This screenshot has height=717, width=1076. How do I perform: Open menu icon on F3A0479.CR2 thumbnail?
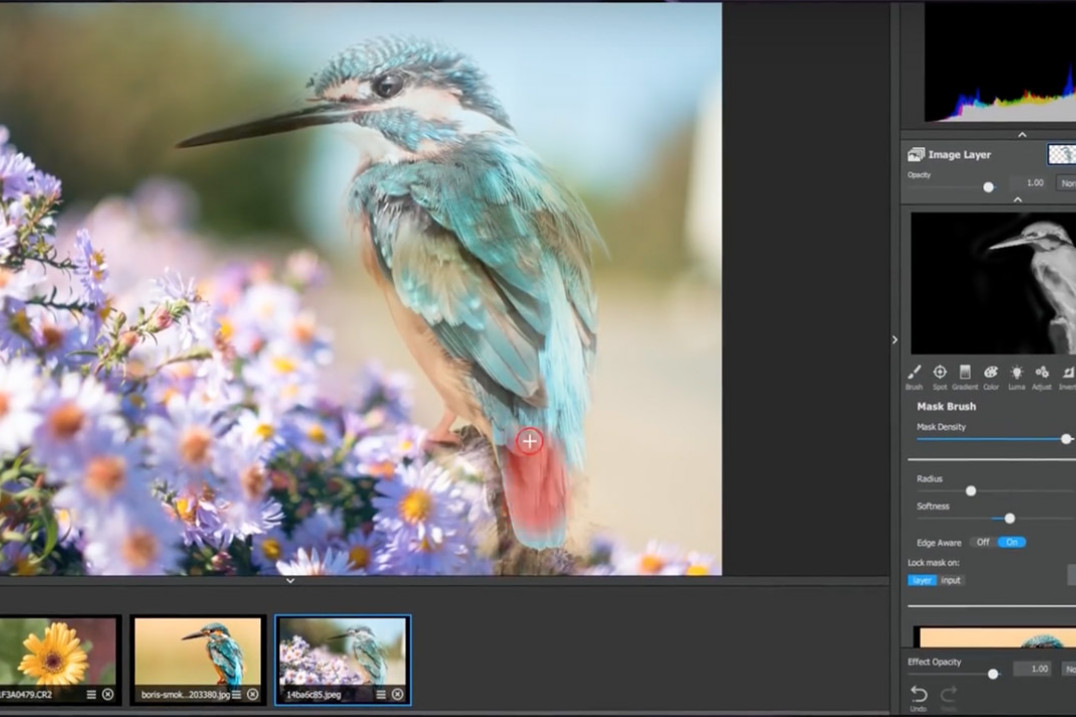[91, 694]
